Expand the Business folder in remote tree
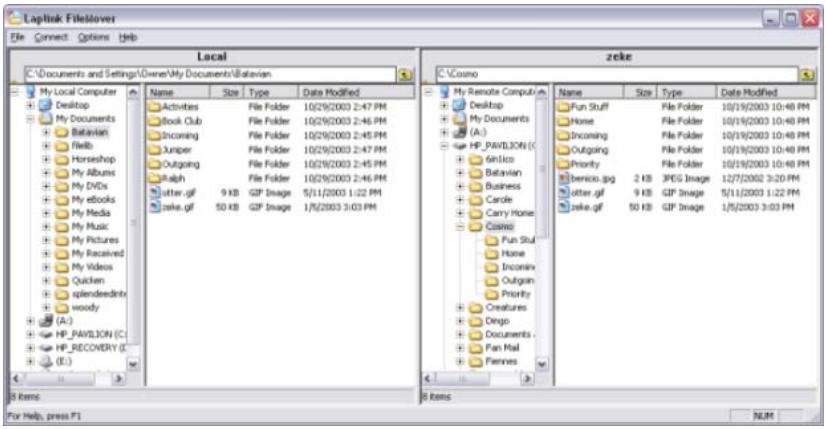This screenshot has height=429, width=826. (x=460, y=186)
